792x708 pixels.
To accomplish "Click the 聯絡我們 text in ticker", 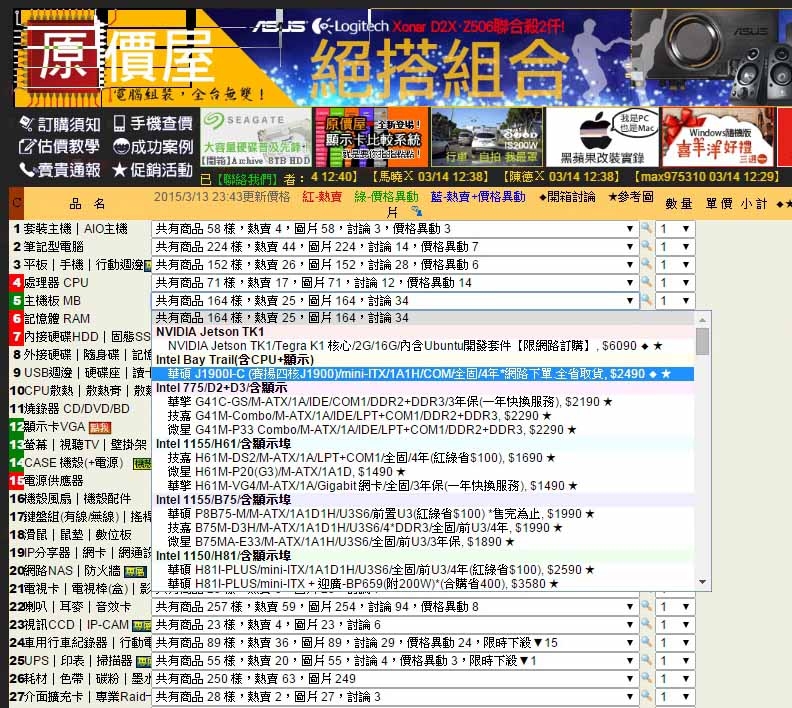I will coord(247,178).
